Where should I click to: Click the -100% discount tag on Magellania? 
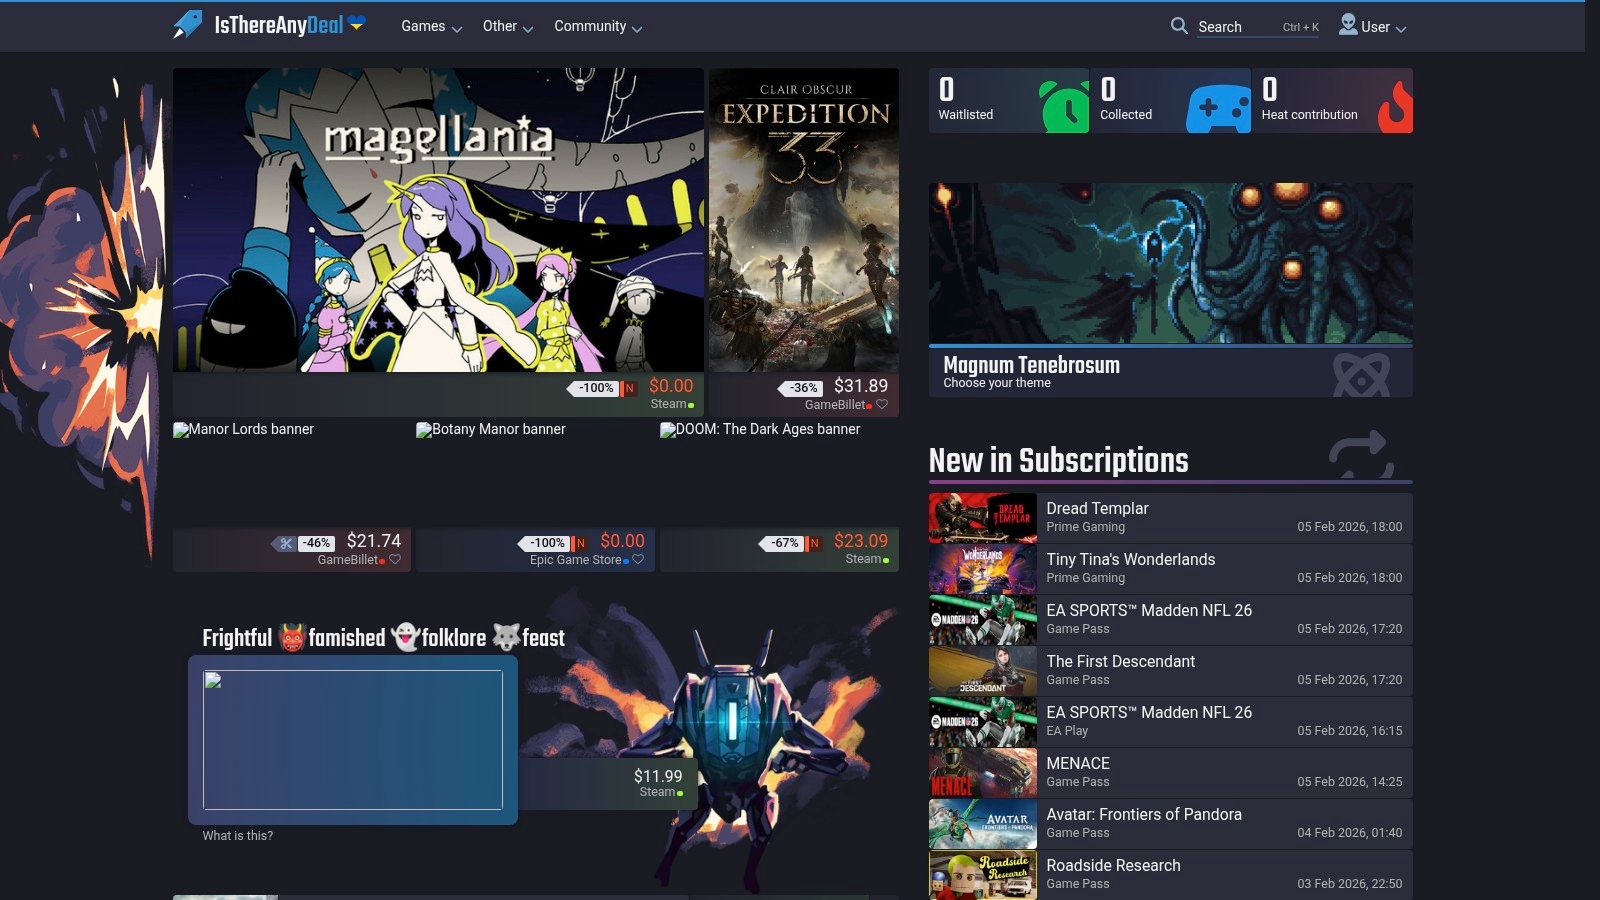point(597,388)
